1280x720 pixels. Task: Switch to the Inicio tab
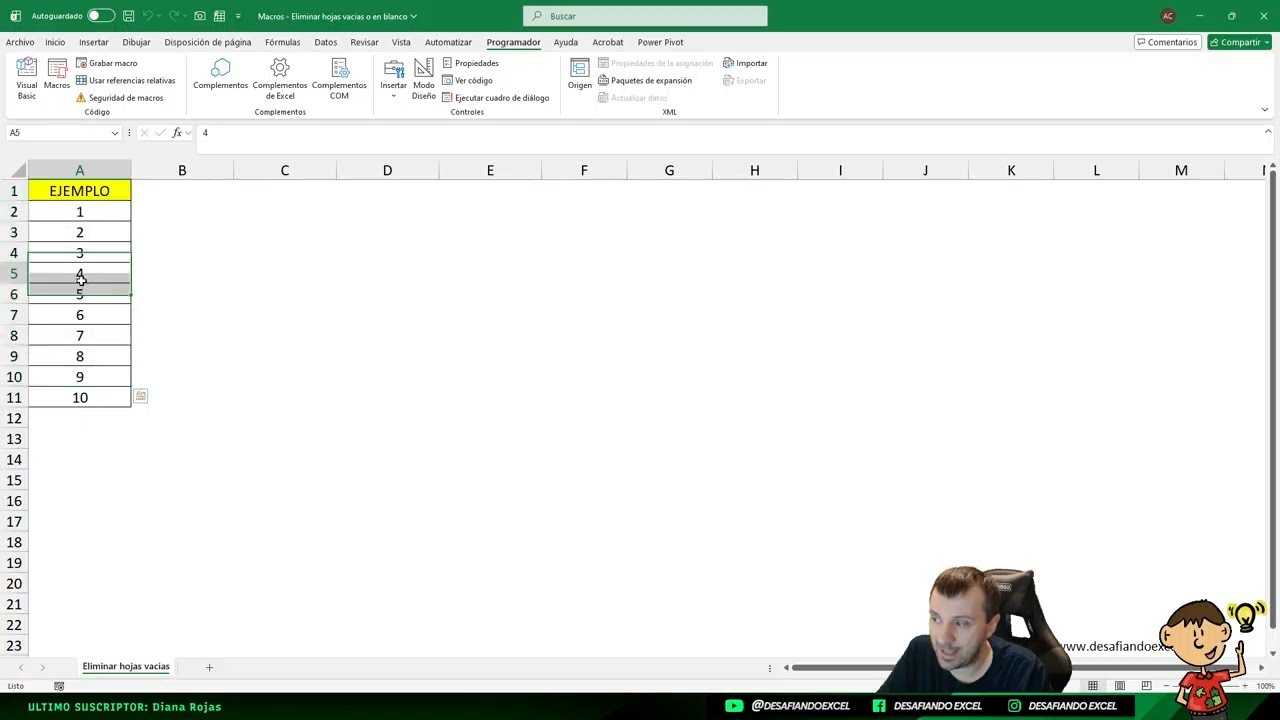pos(55,42)
